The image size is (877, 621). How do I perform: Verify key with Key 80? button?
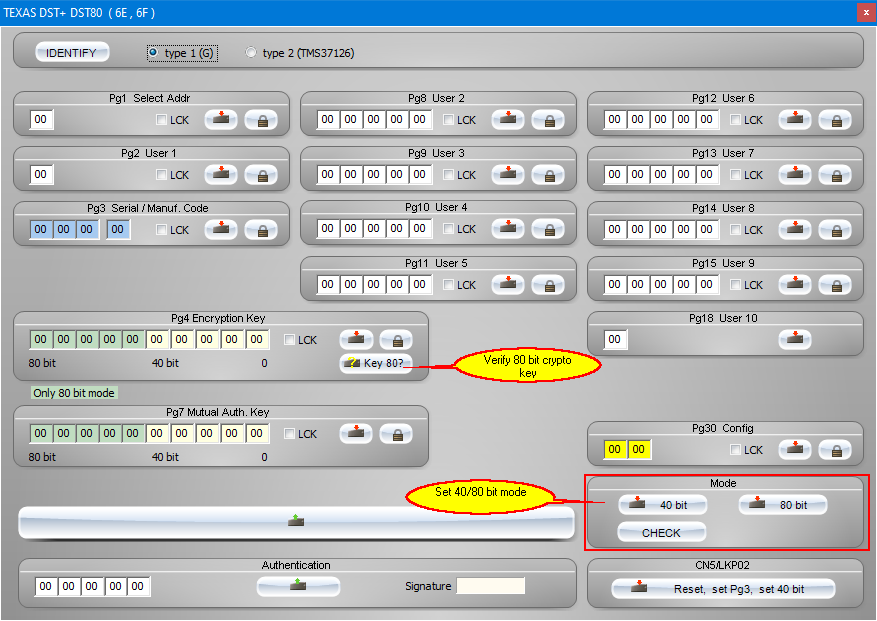coord(376,363)
